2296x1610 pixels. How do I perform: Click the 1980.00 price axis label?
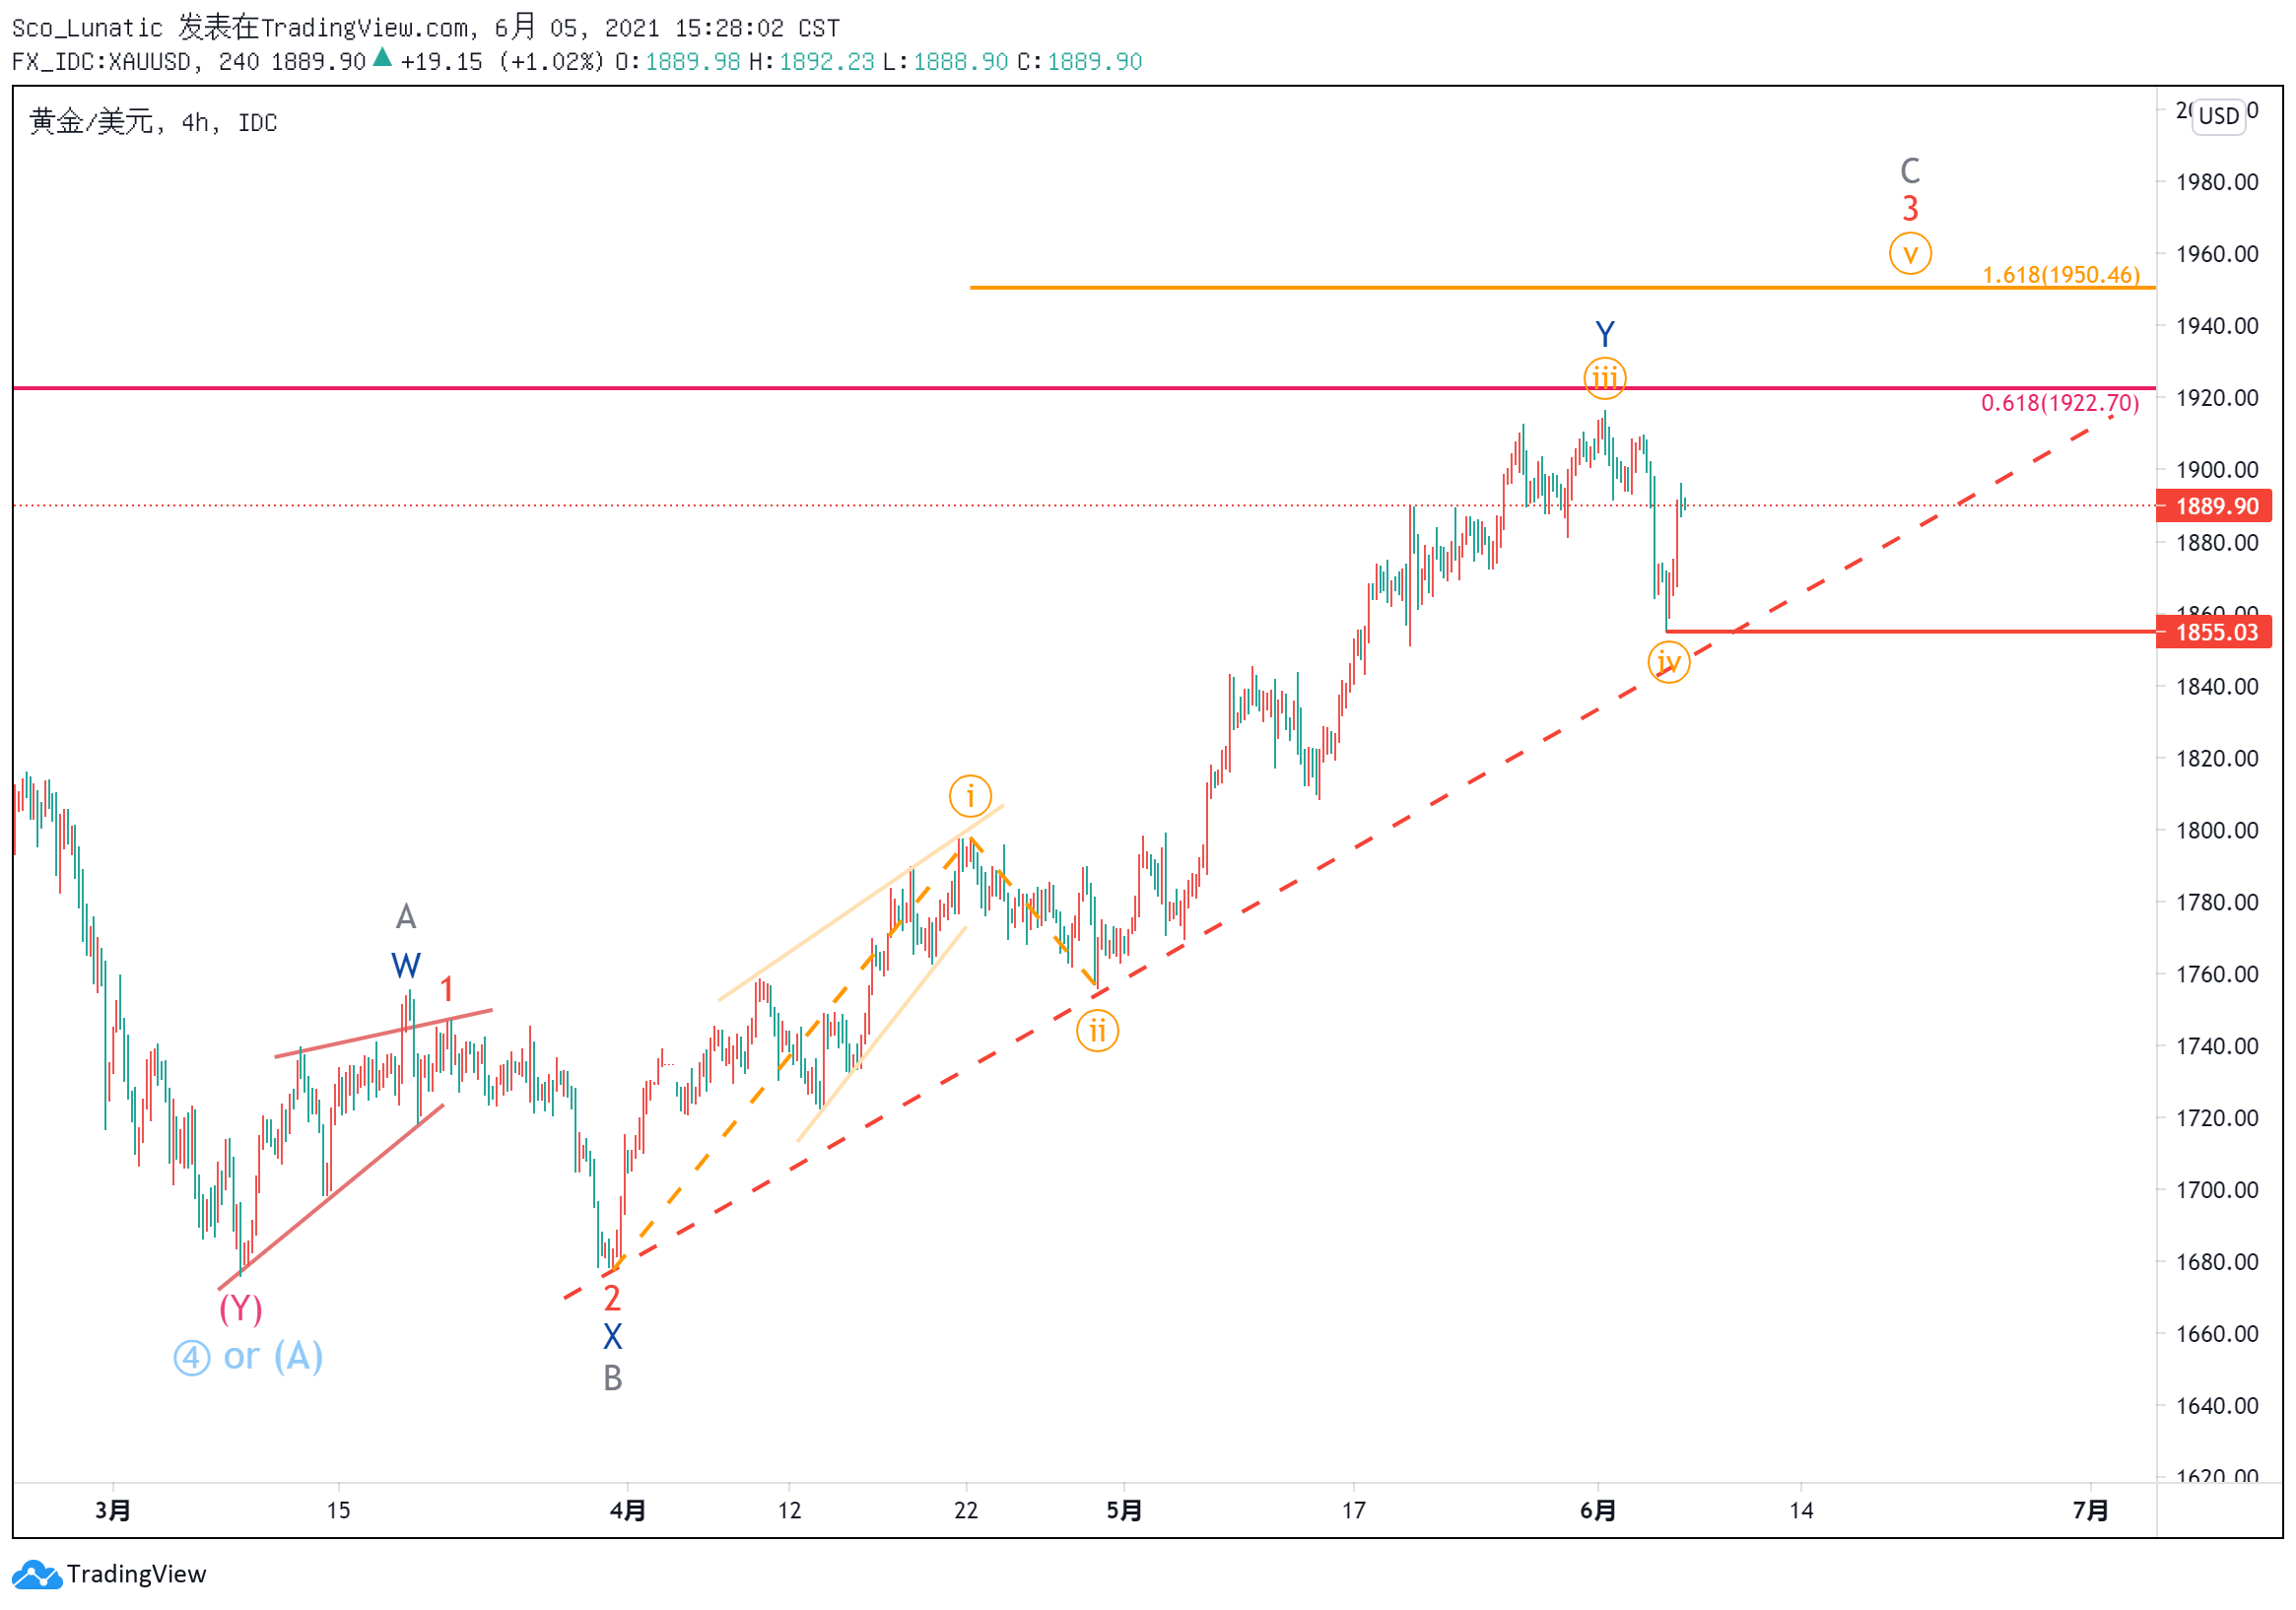2217,182
